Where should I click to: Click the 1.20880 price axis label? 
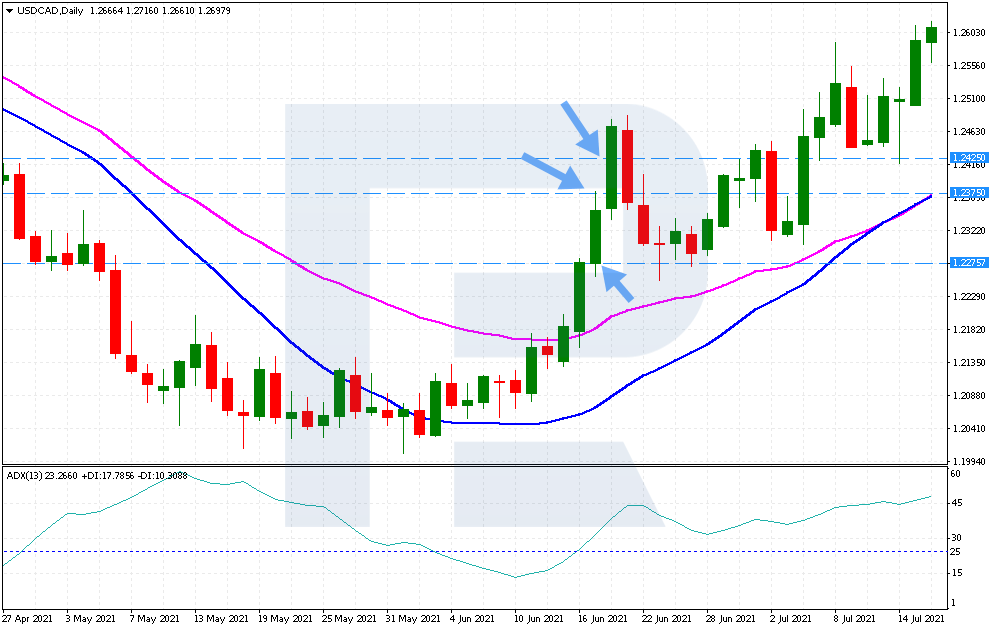coord(969,396)
